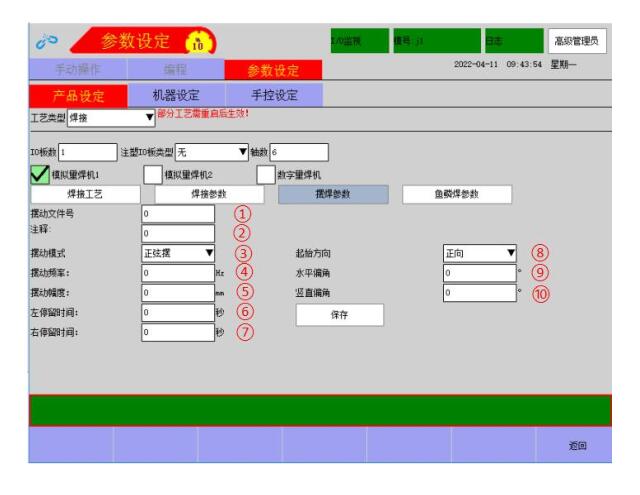Click the 注释 comment input field
This screenshot has height=495, width=640.
178,233
